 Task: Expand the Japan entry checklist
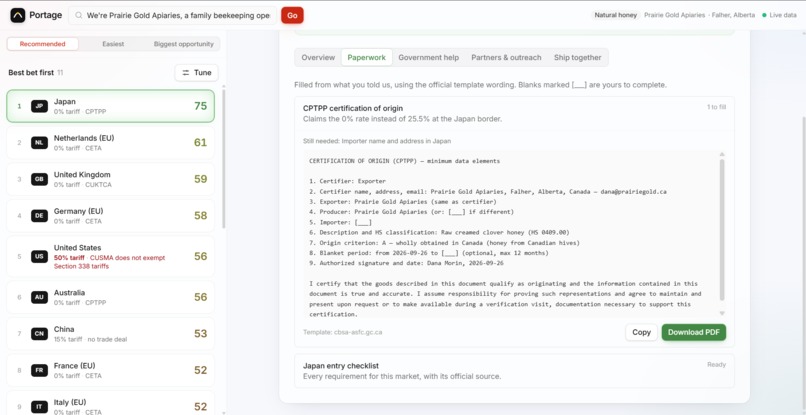[x=514, y=371]
